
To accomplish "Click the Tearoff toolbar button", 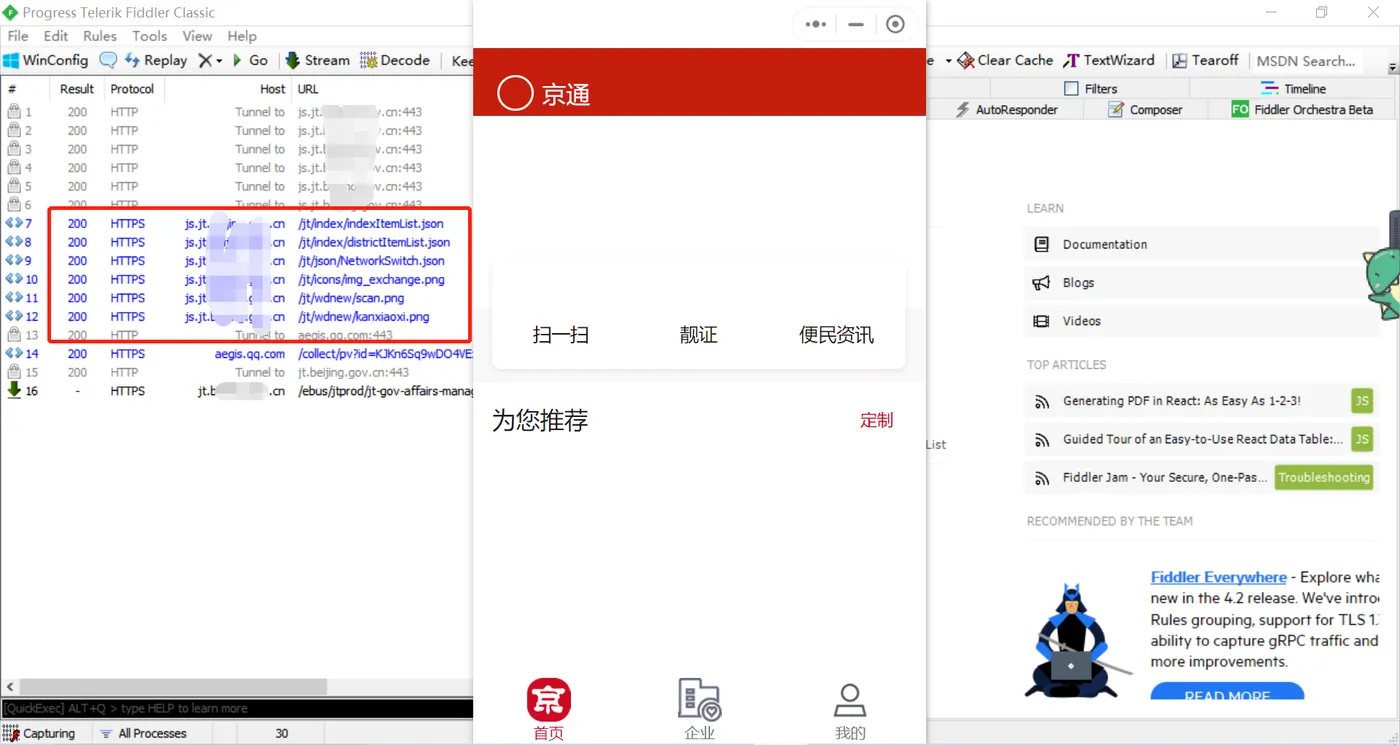I will pyautogui.click(x=1205, y=60).
